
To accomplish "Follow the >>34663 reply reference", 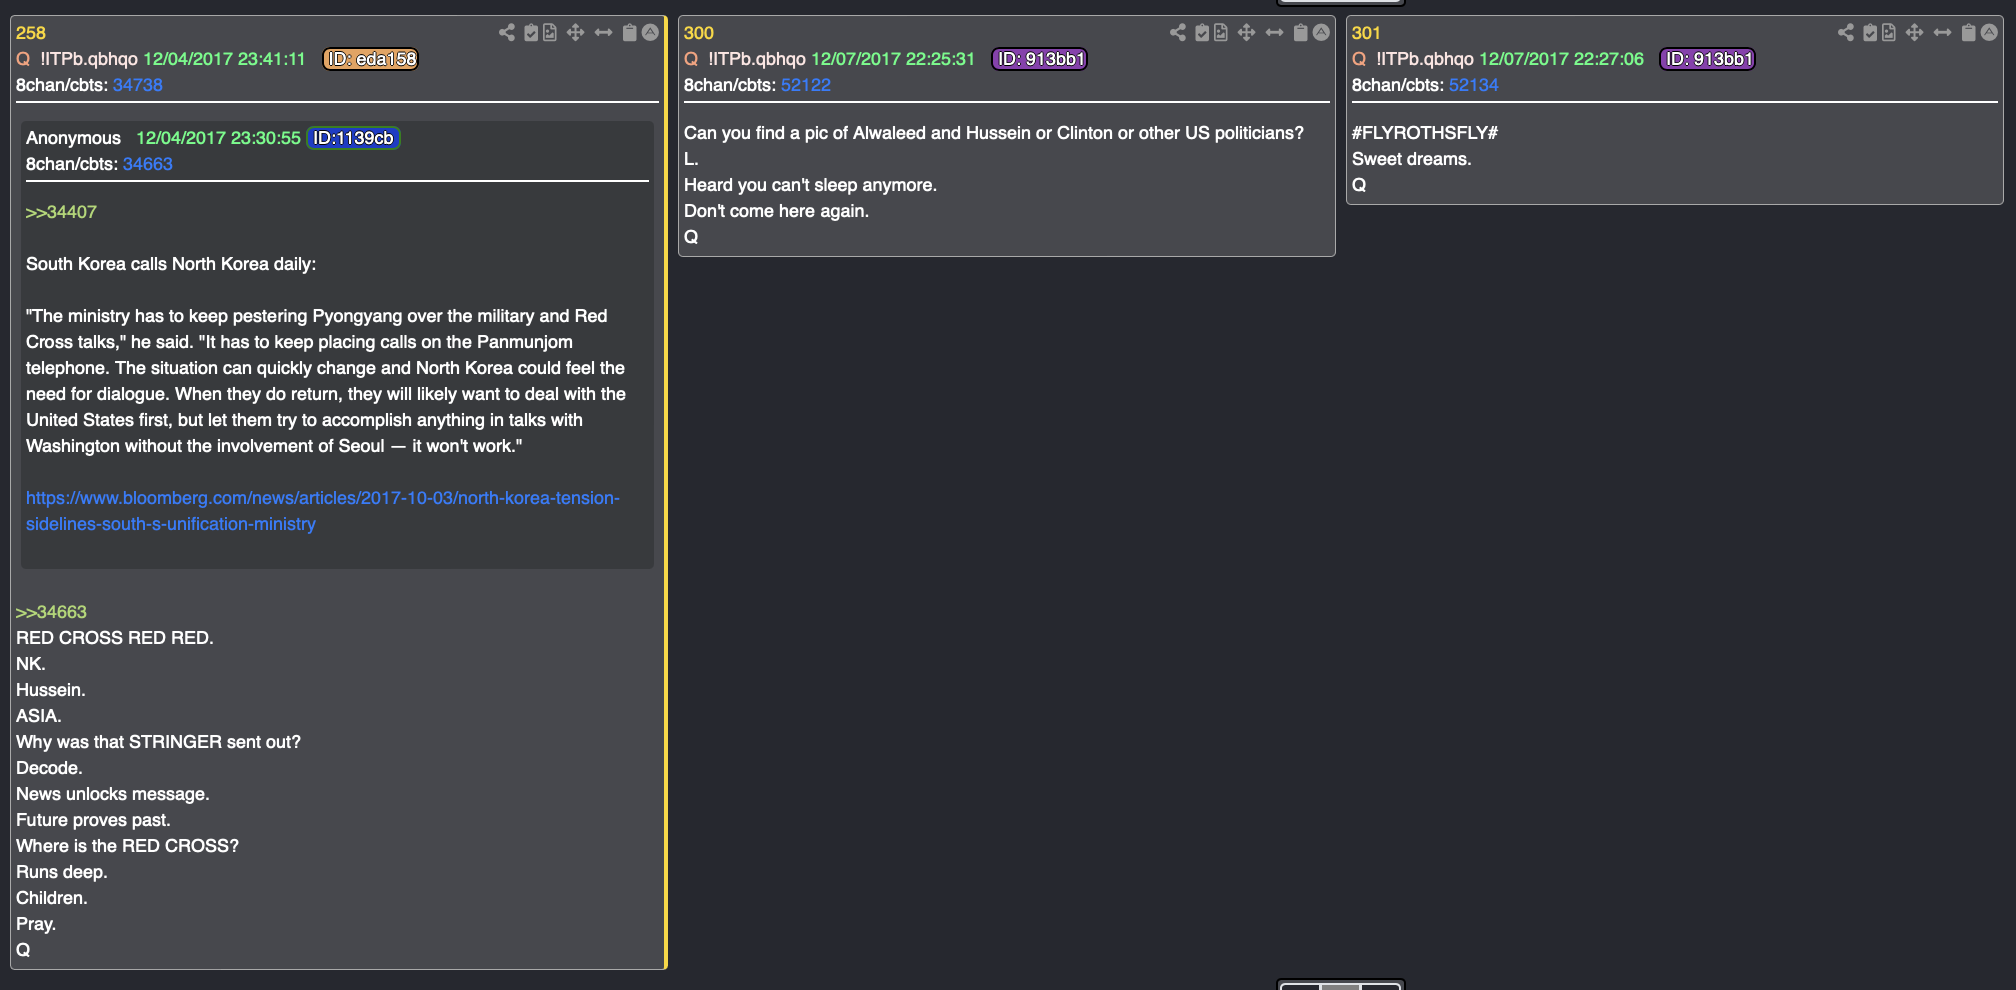I will [x=51, y=612].
